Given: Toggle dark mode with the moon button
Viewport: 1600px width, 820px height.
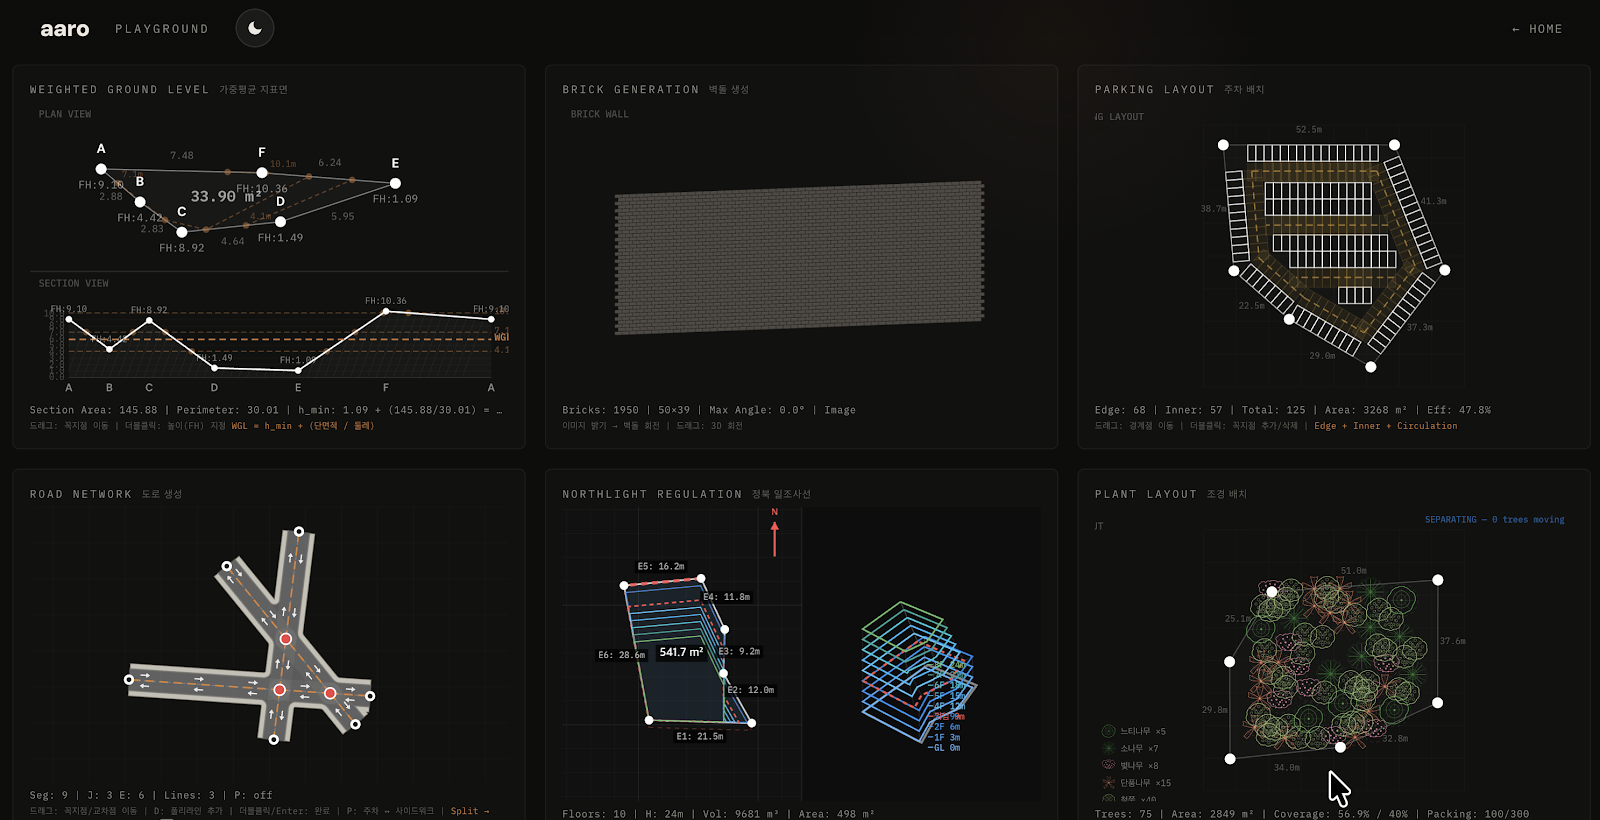Looking at the screenshot, I should point(254,28).
